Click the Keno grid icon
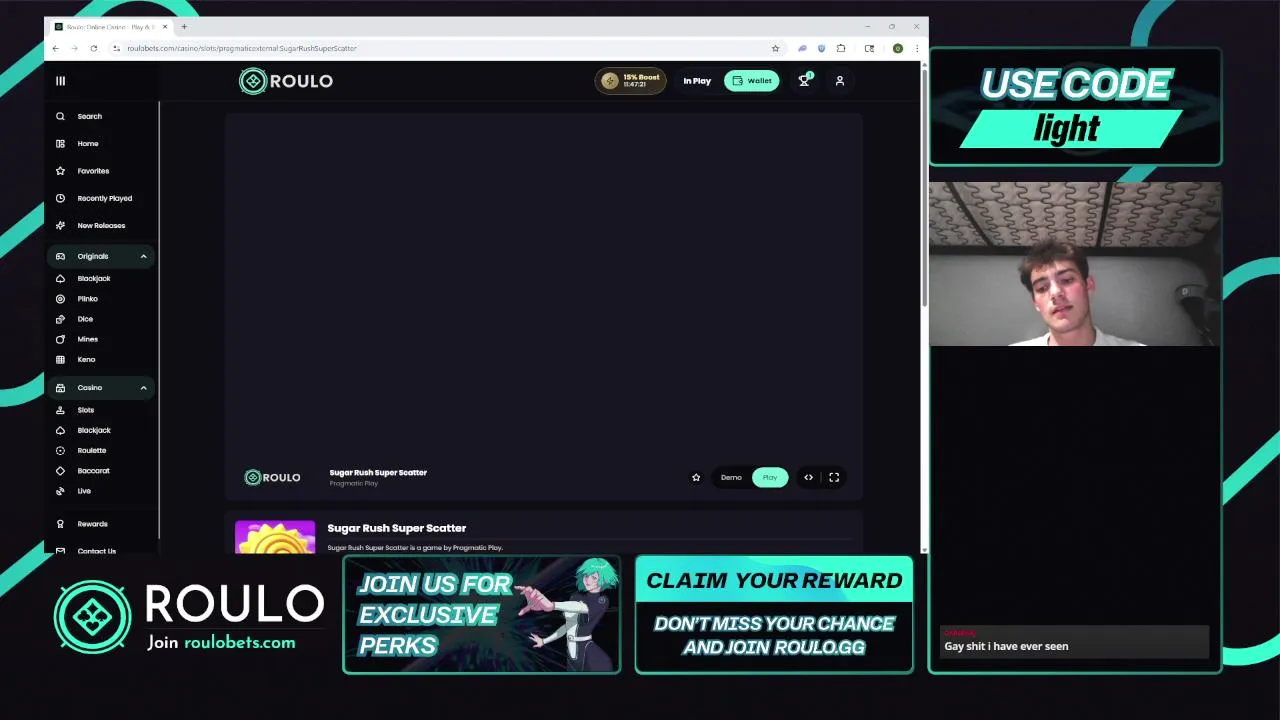 tap(60, 359)
